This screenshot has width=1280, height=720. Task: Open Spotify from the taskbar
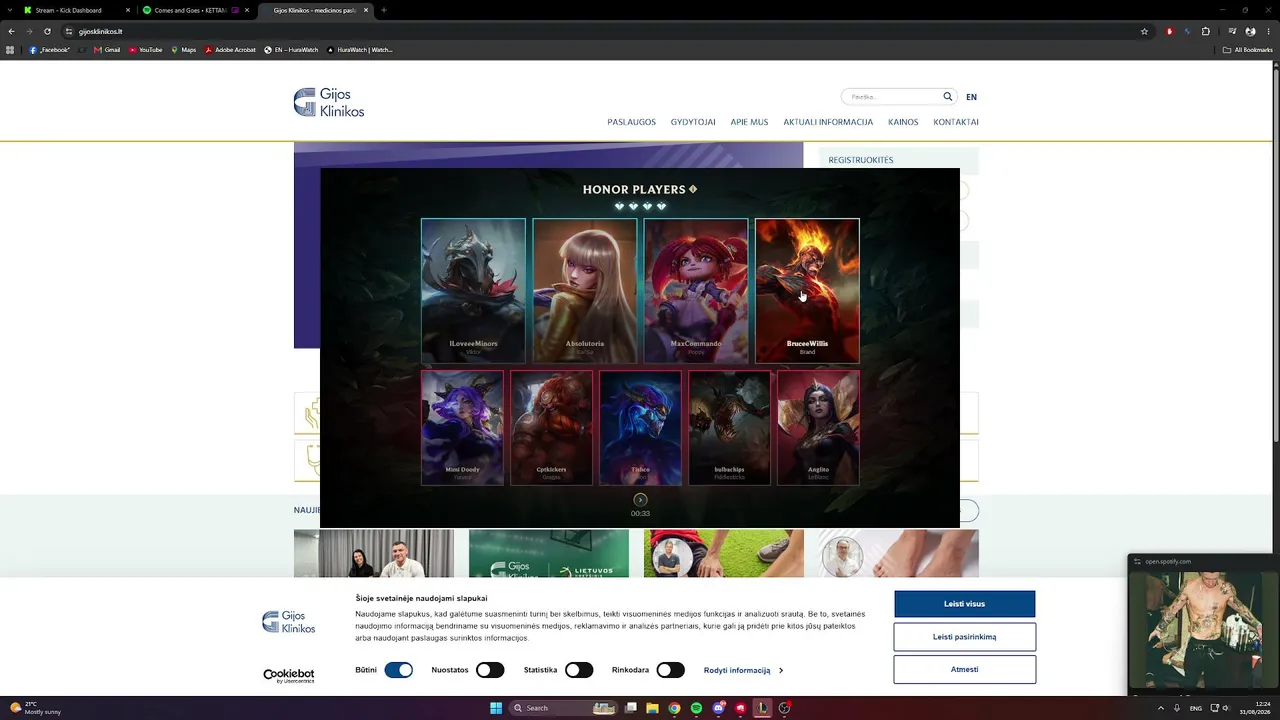[x=696, y=708]
